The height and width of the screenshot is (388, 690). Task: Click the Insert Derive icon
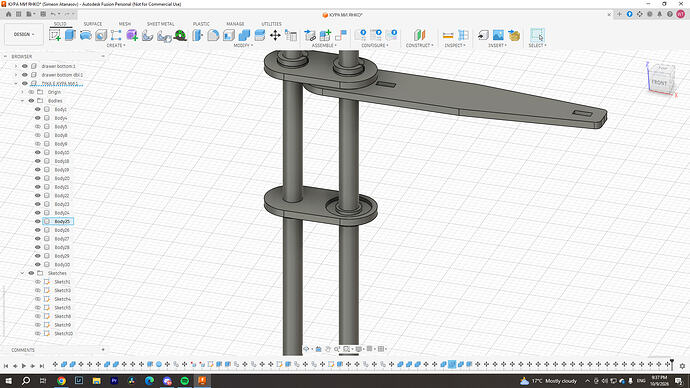483,35
